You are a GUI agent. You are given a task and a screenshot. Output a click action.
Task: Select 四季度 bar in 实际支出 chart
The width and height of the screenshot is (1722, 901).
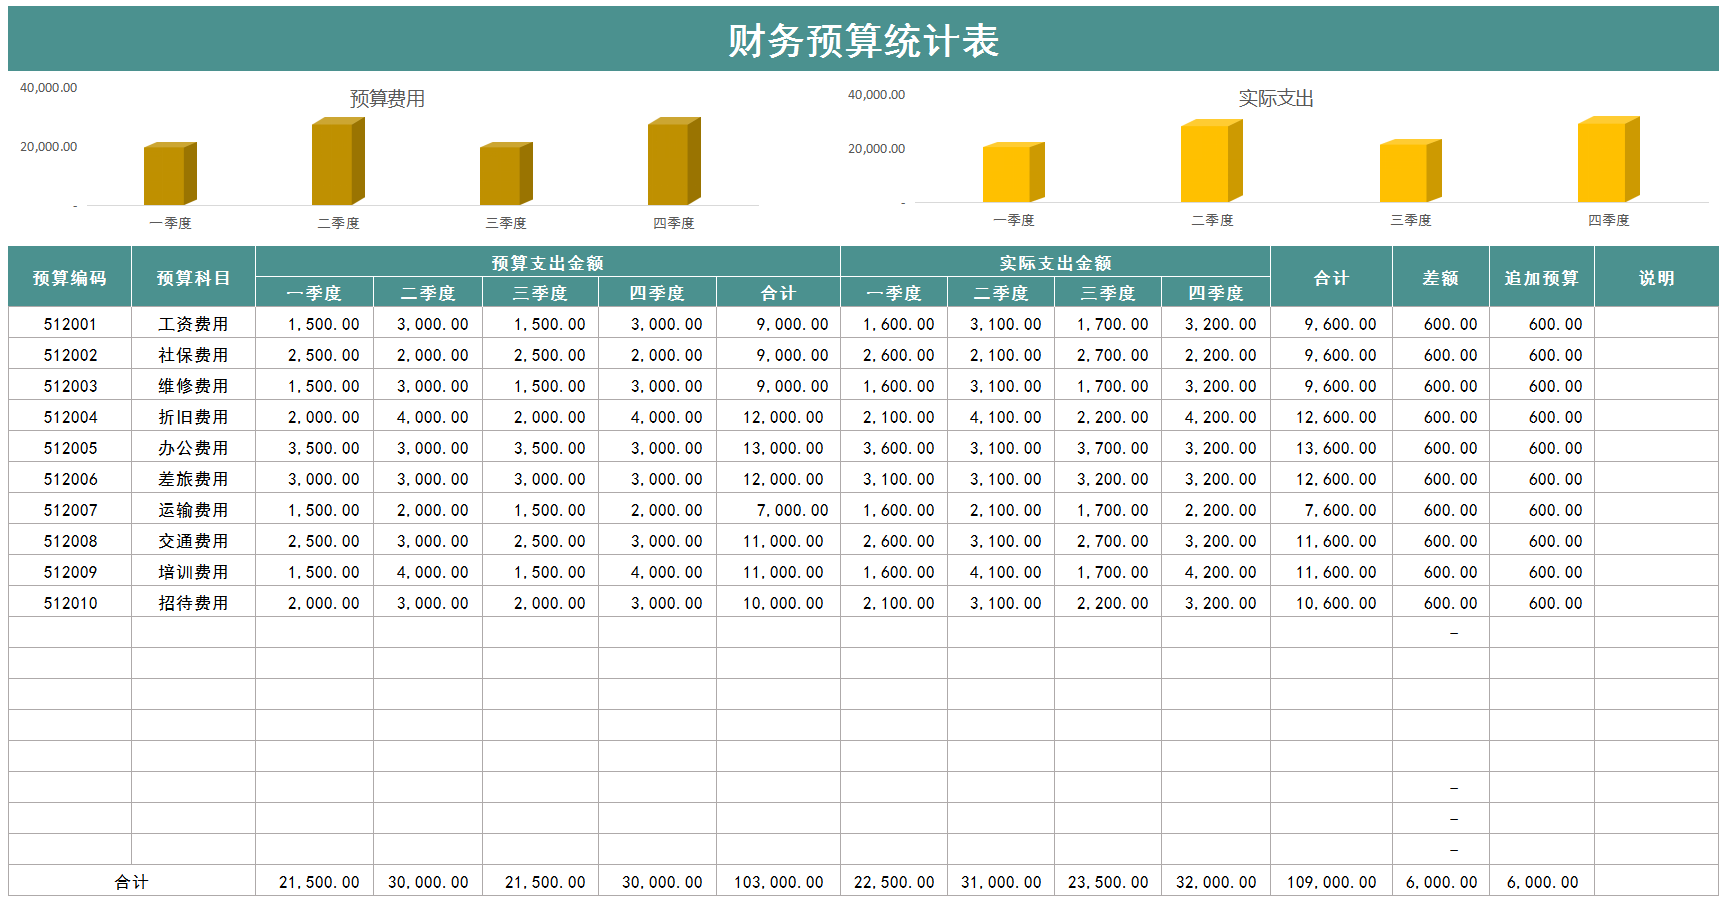[x=1608, y=159]
